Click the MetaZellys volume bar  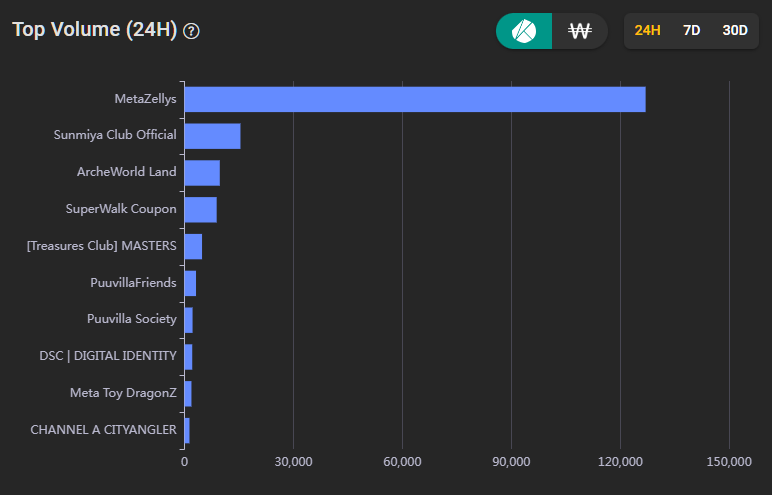[x=415, y=99]
